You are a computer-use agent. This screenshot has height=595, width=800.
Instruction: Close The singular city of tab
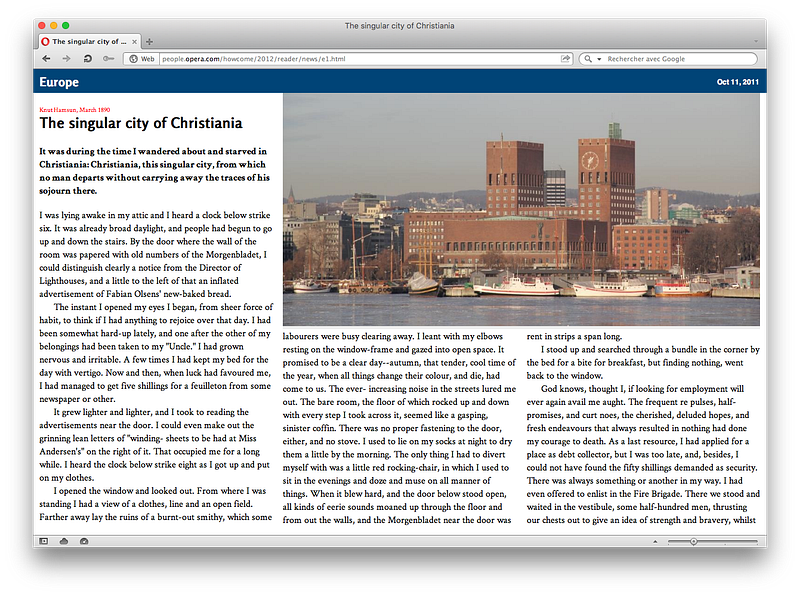[134, 42]
